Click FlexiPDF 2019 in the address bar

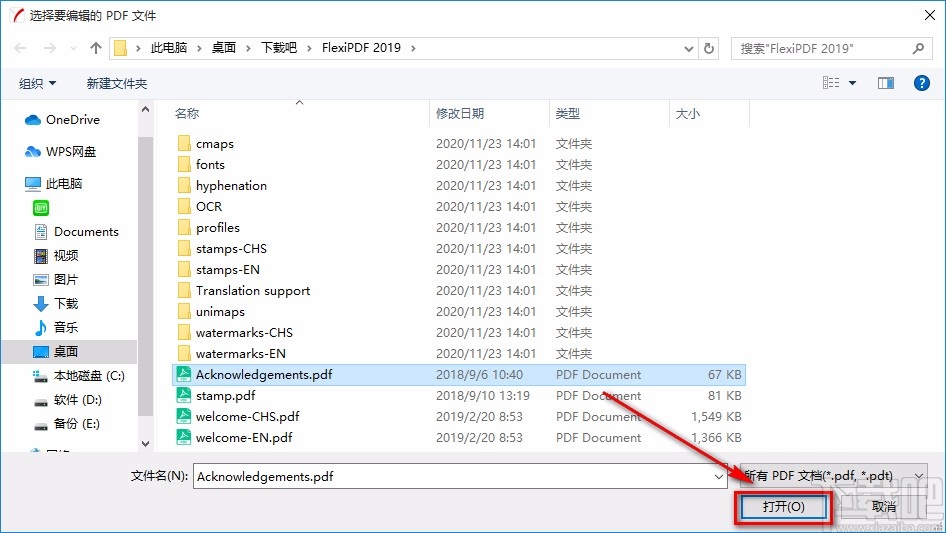[x=361, y=48]
